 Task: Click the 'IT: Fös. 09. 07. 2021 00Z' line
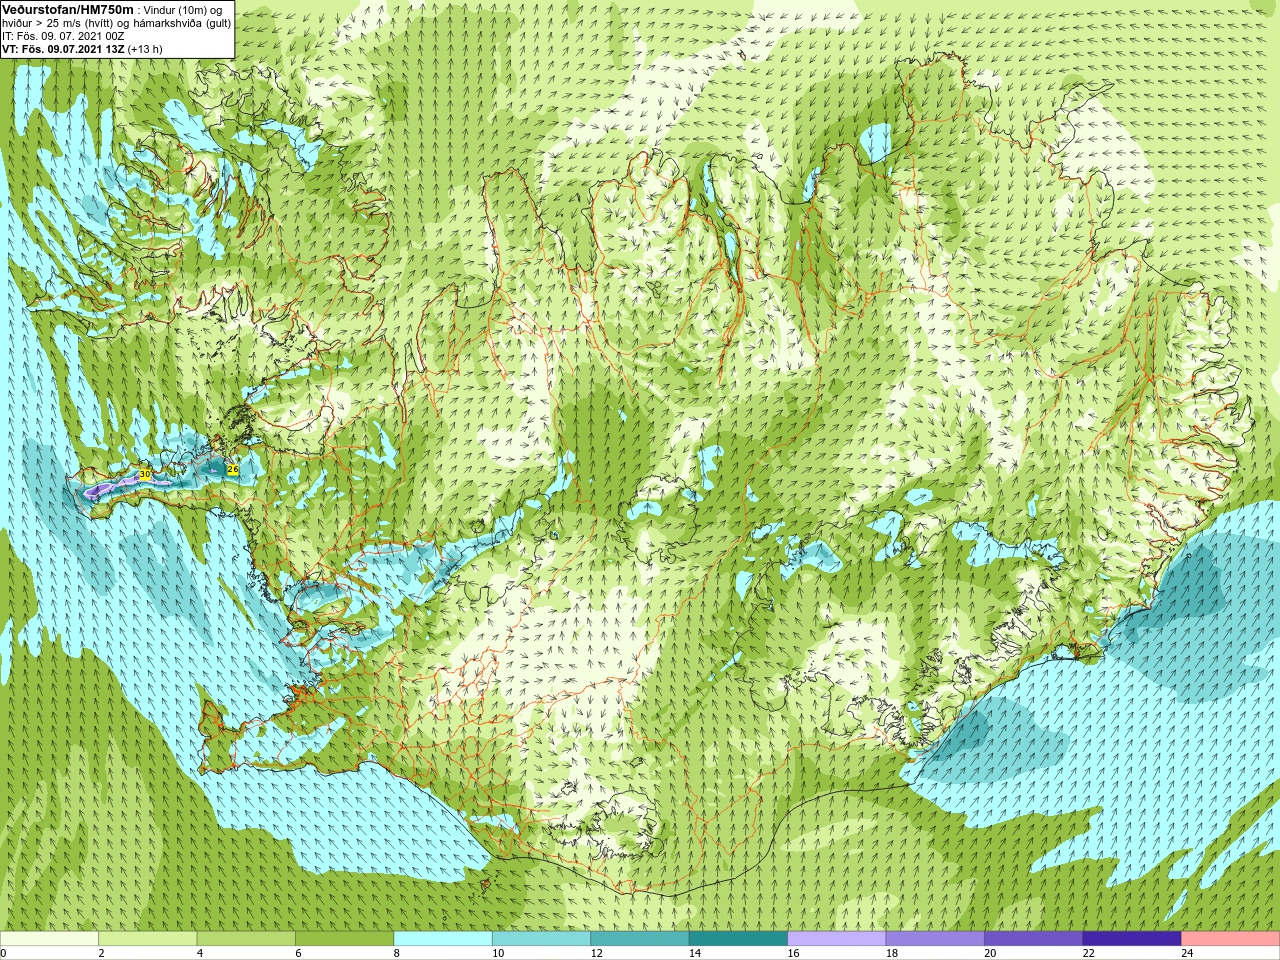pyautogui.click(x=63, y=36)
